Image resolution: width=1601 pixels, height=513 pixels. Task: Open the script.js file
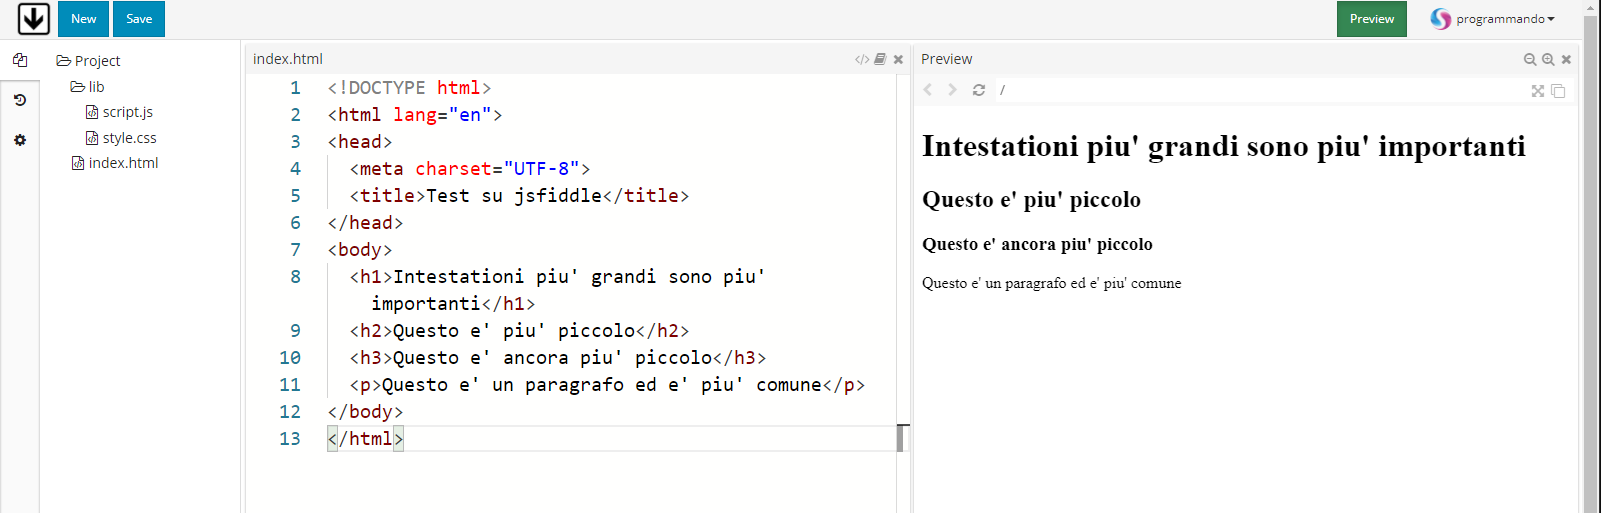[119, 112]
